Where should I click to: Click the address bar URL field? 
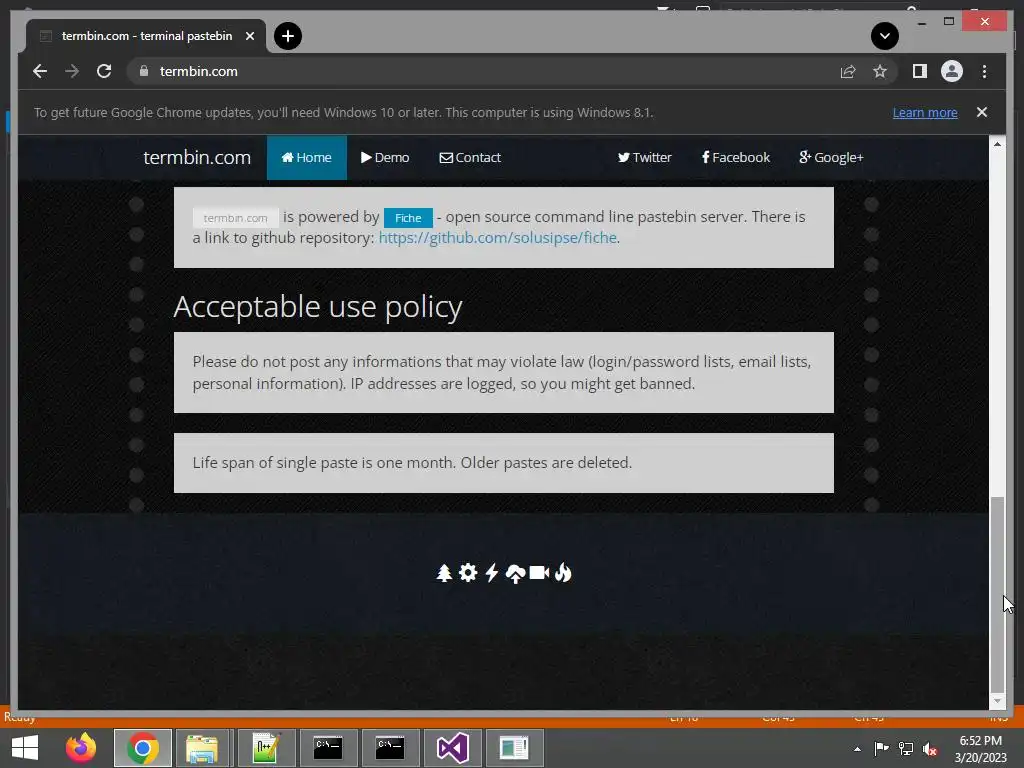483,71
